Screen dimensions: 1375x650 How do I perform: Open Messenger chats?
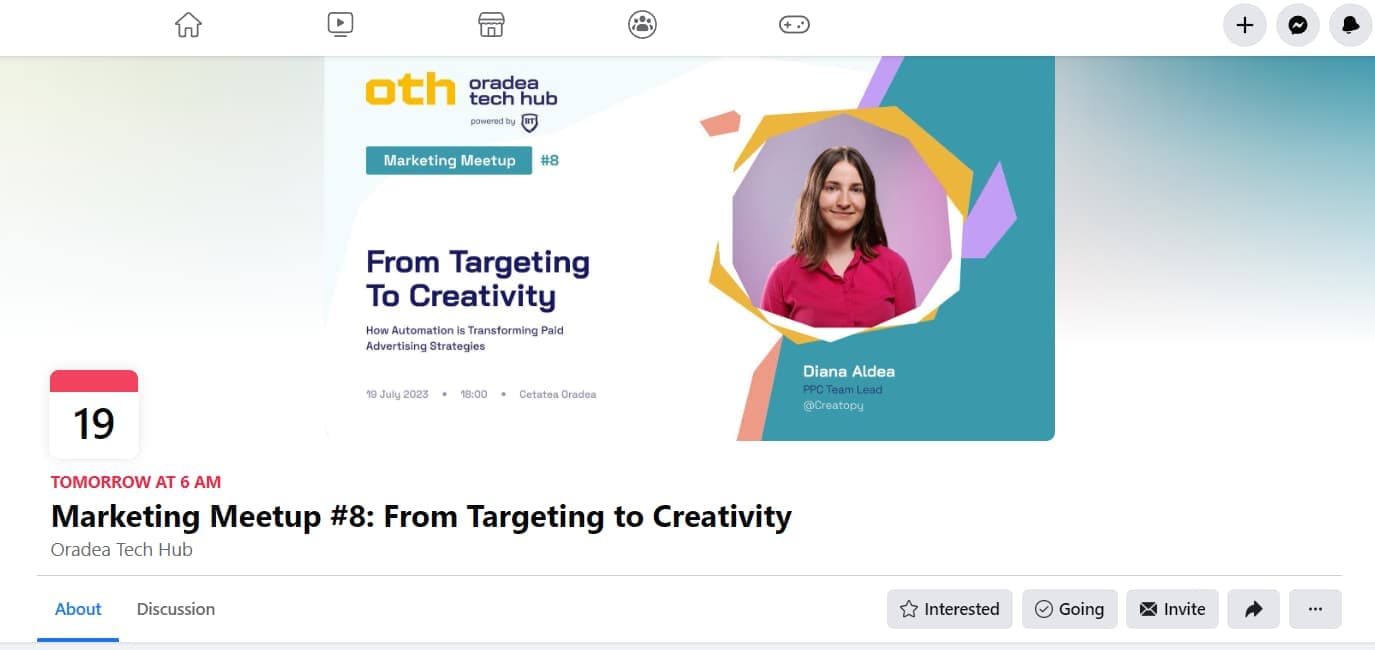(1298, 24)
